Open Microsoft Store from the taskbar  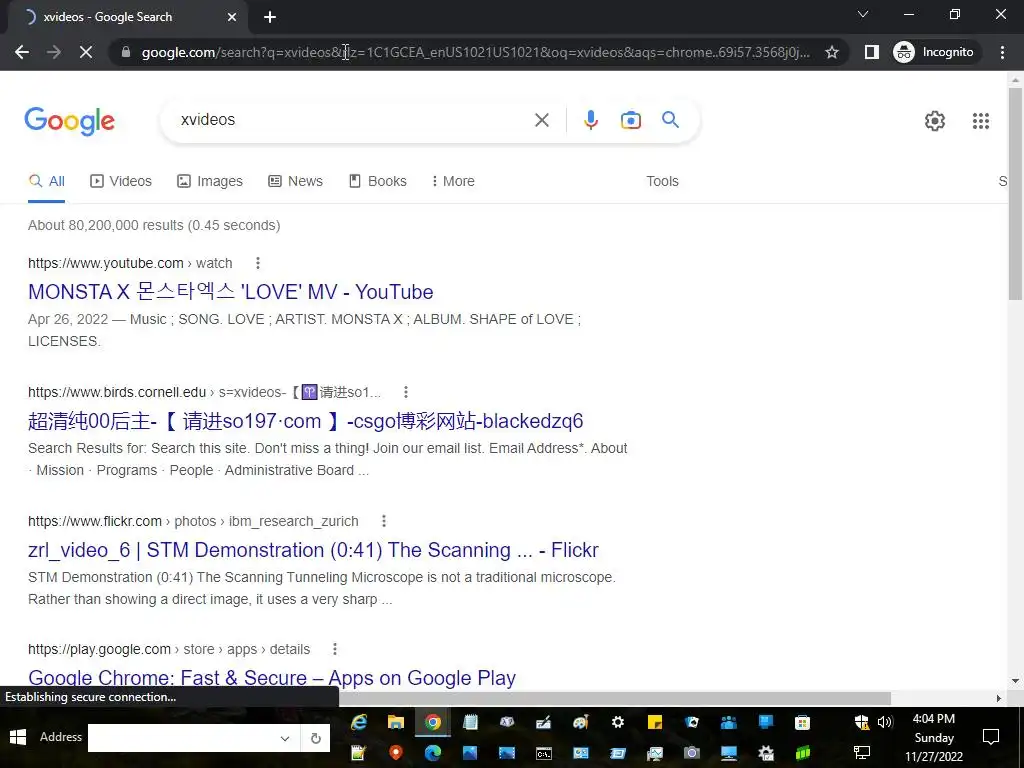click(x=802, y=722)
